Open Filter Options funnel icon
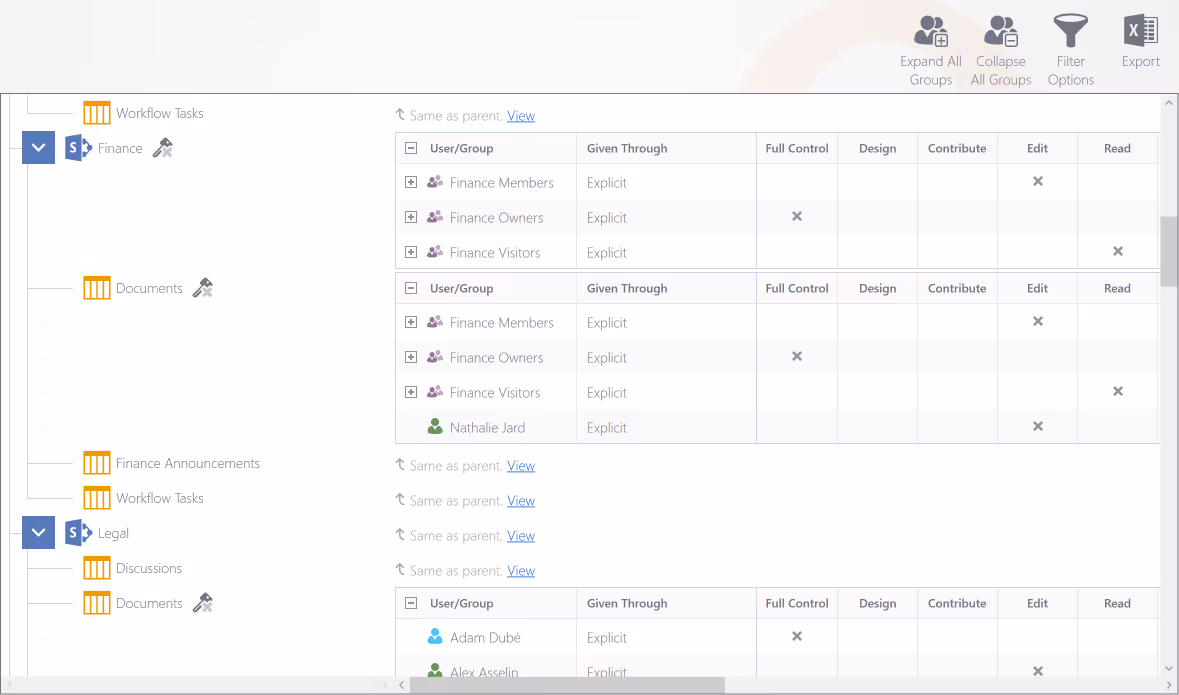Screen dimensions: 1179x695 (x=1071, y=31)
